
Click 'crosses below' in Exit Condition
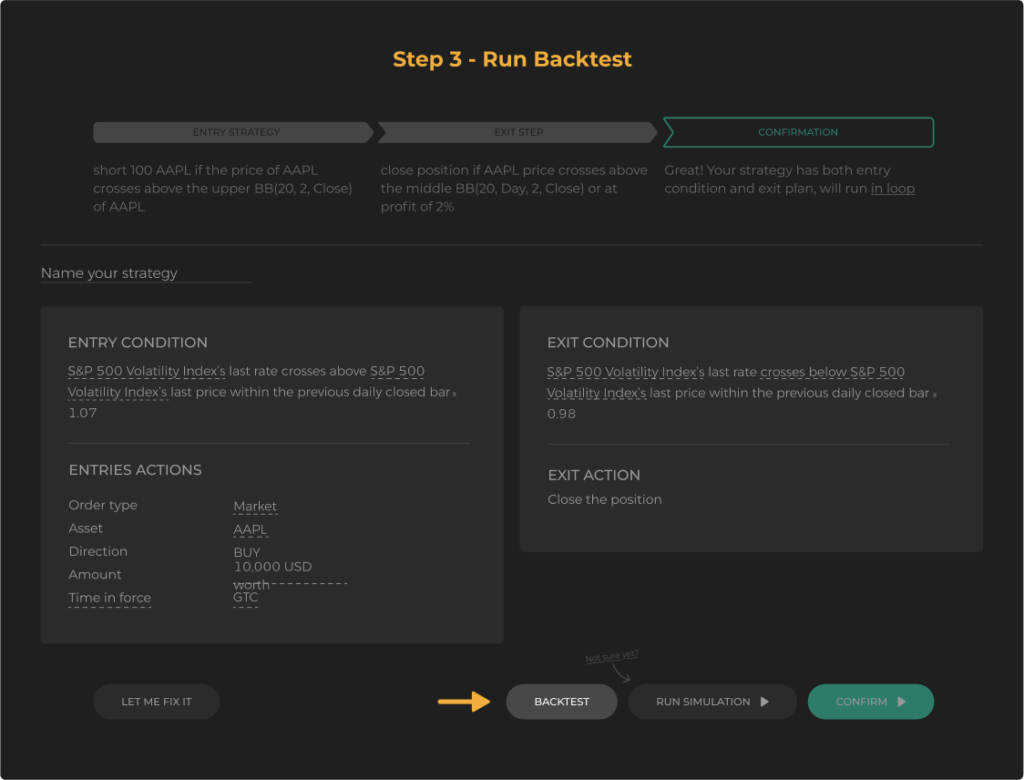pos(803,372)
